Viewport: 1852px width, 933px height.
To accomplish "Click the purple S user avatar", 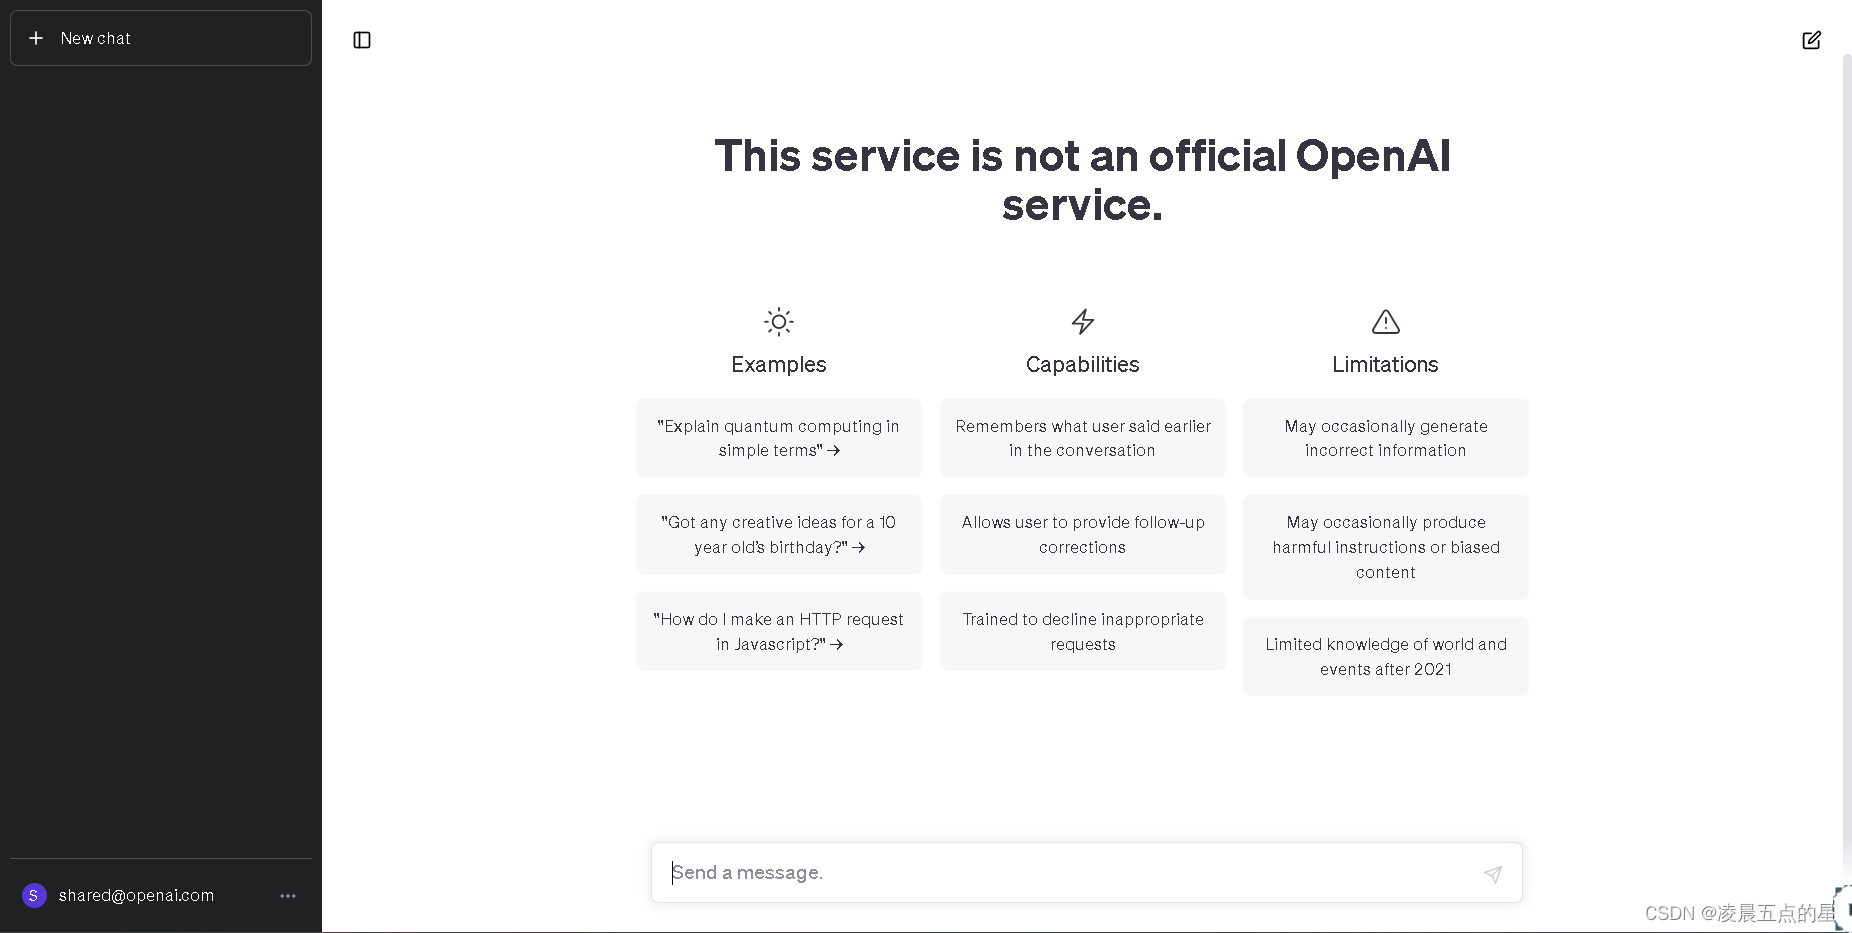I will [x=34, y=895].
